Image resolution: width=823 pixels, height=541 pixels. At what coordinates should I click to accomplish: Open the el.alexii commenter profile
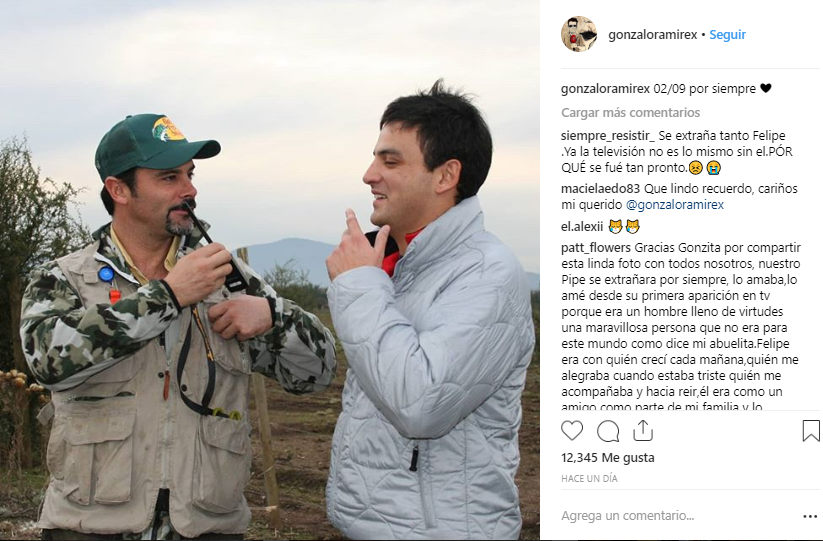click(580, 227)
